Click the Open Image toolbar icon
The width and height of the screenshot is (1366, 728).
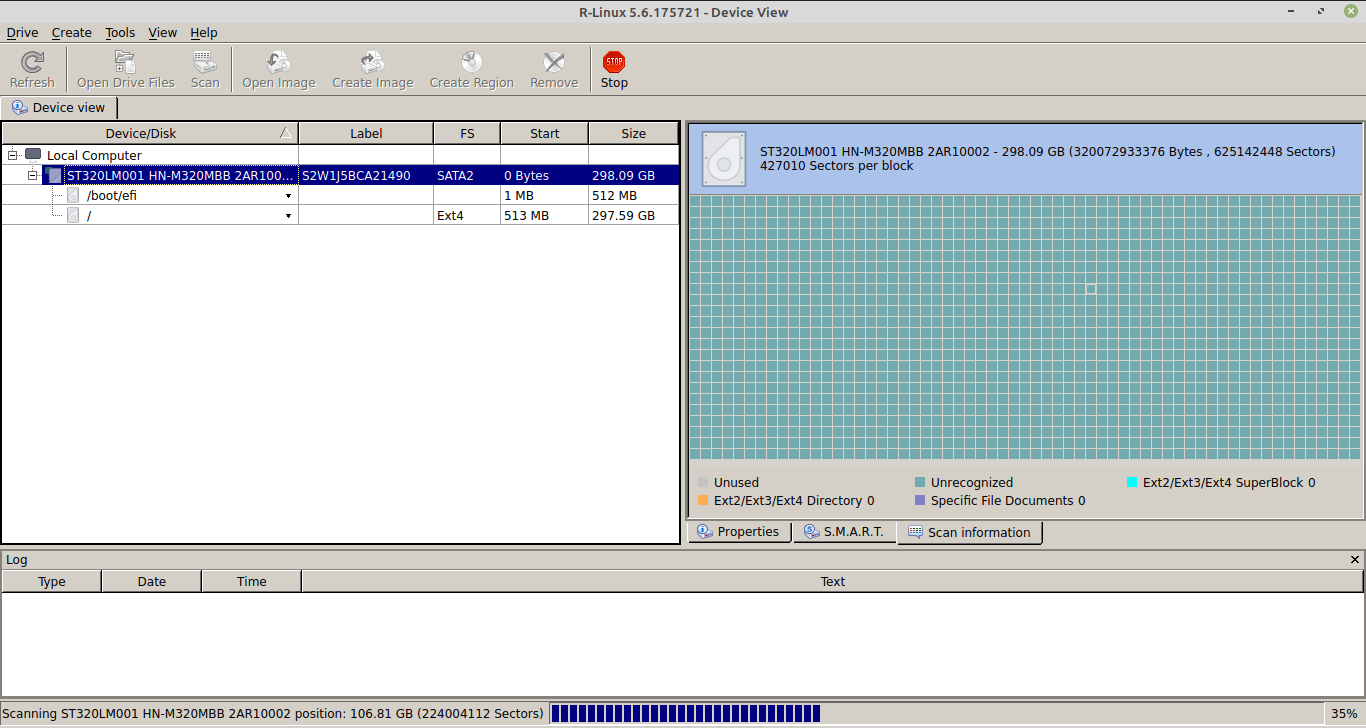click(278, 62)
